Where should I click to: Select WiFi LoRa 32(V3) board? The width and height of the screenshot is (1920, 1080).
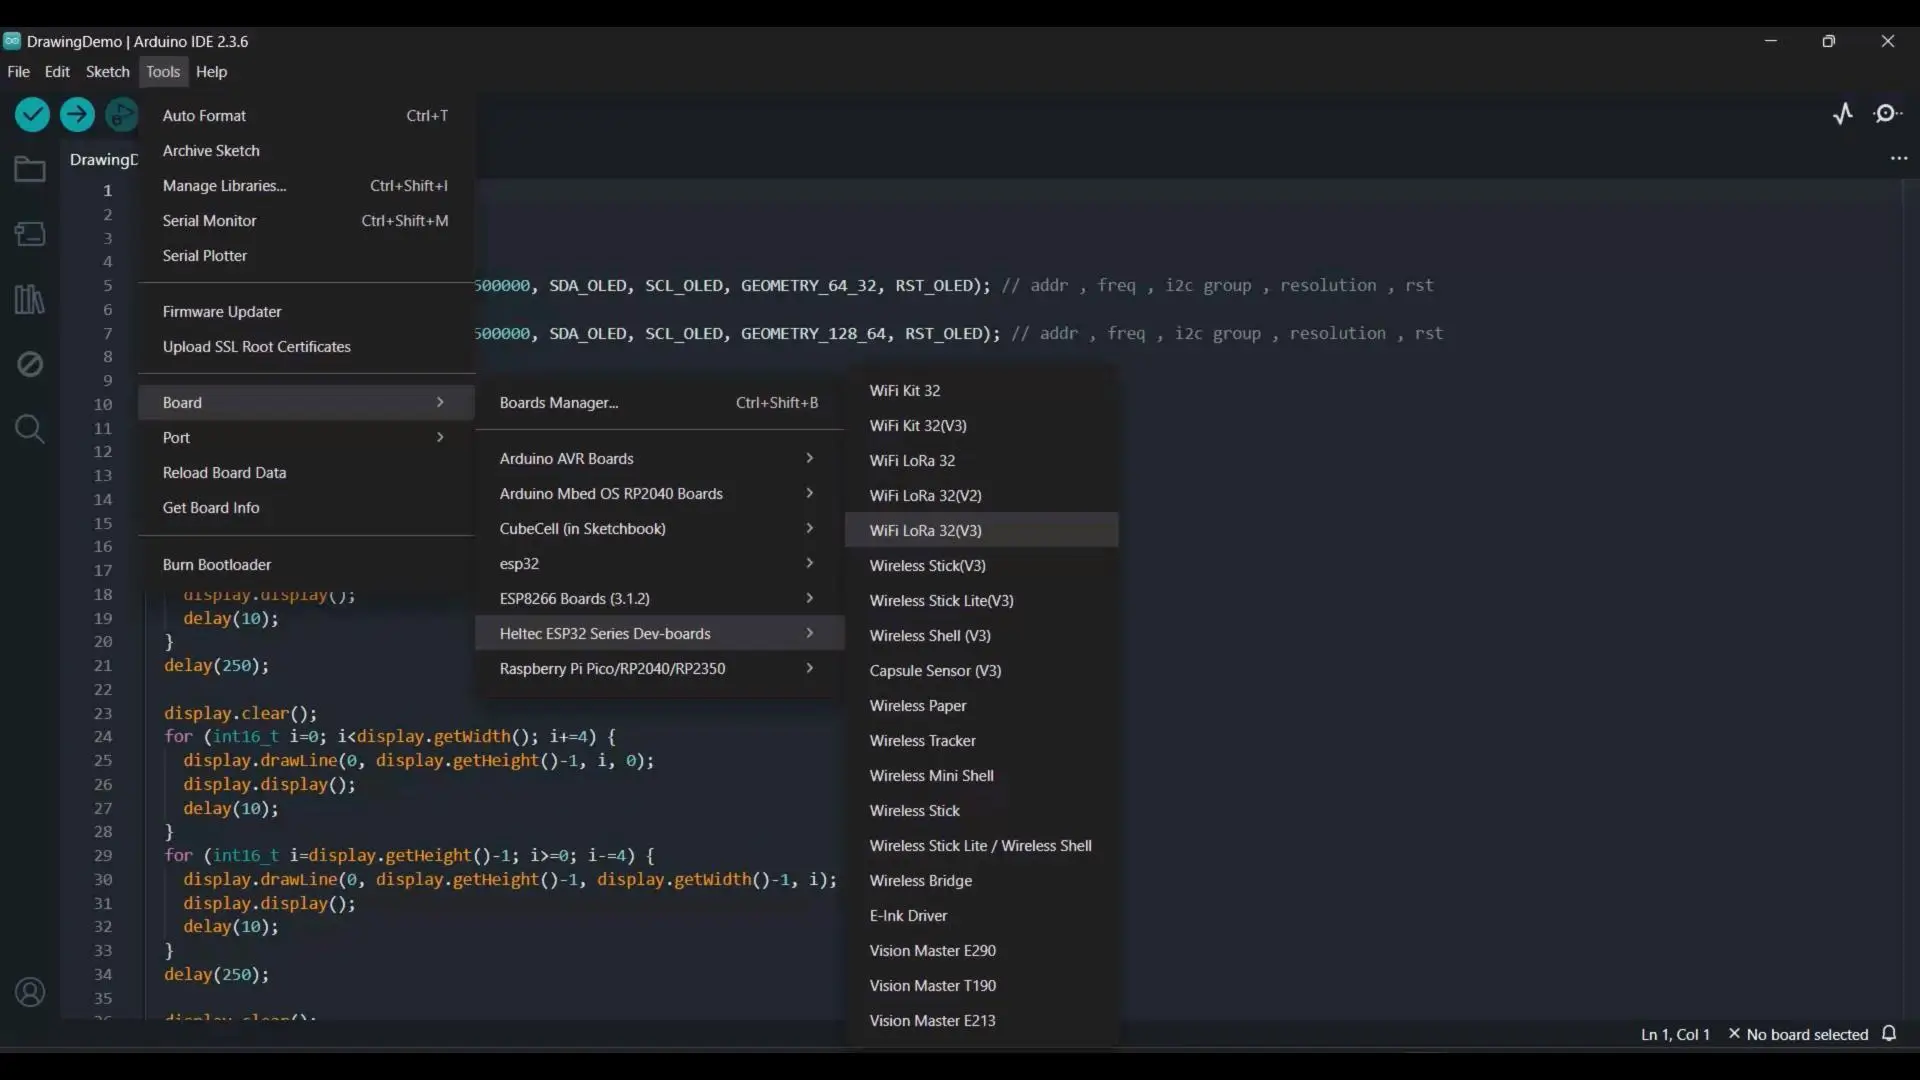tap(926, 530)
